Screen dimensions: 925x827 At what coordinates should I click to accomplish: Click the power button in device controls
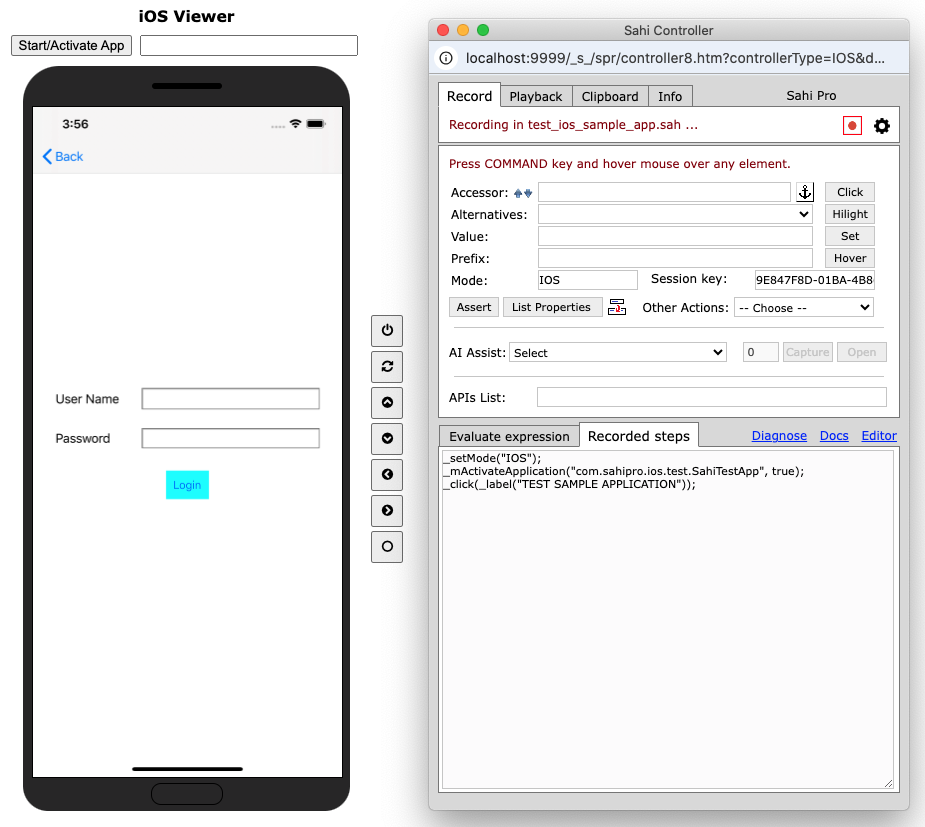click(387, 330)
